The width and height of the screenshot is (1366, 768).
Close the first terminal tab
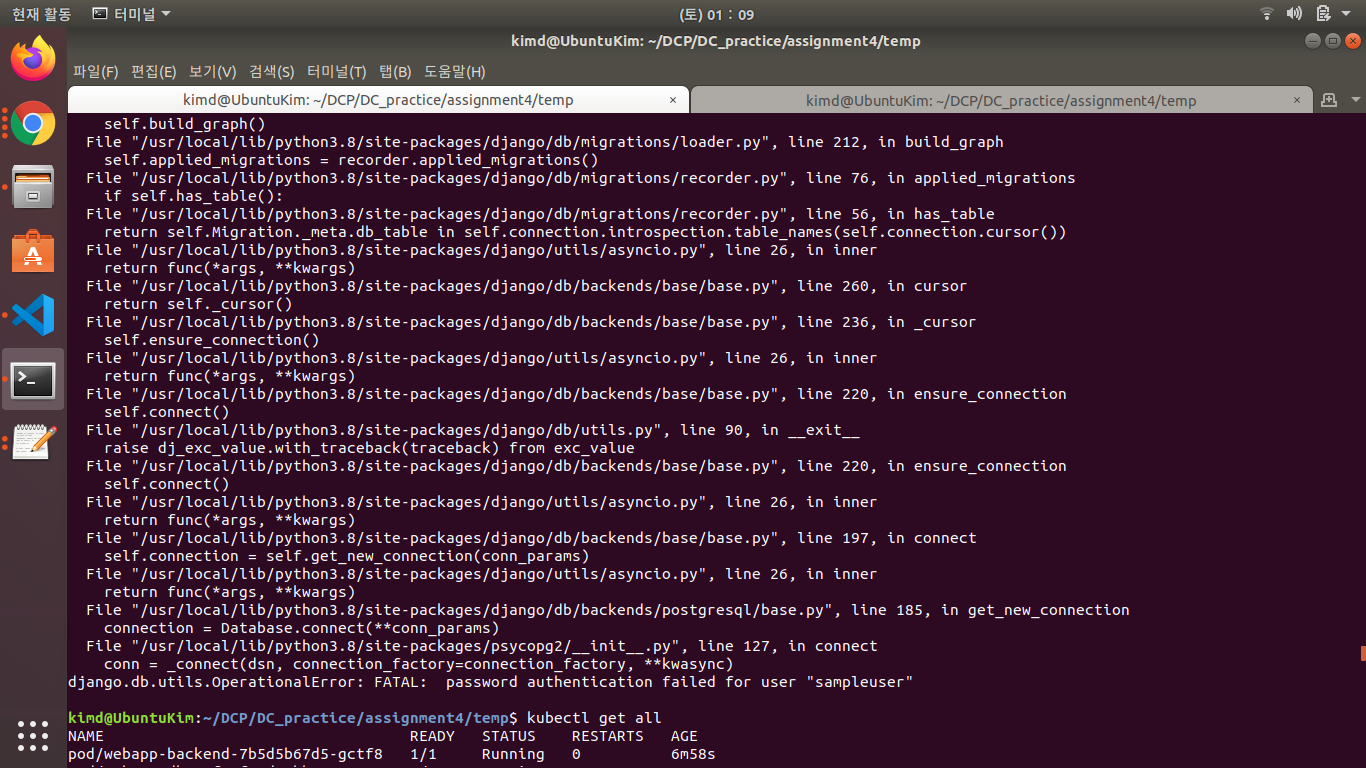click(673, 100)
